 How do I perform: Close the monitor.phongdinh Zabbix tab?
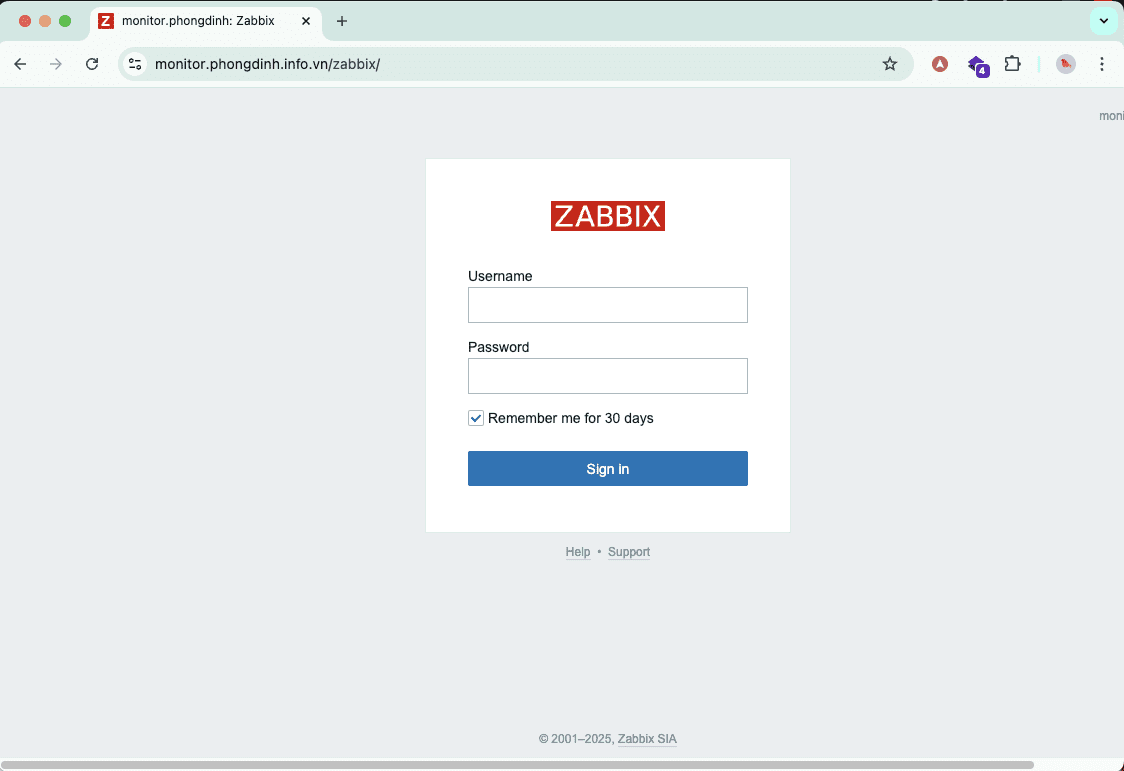click(306, 21)
